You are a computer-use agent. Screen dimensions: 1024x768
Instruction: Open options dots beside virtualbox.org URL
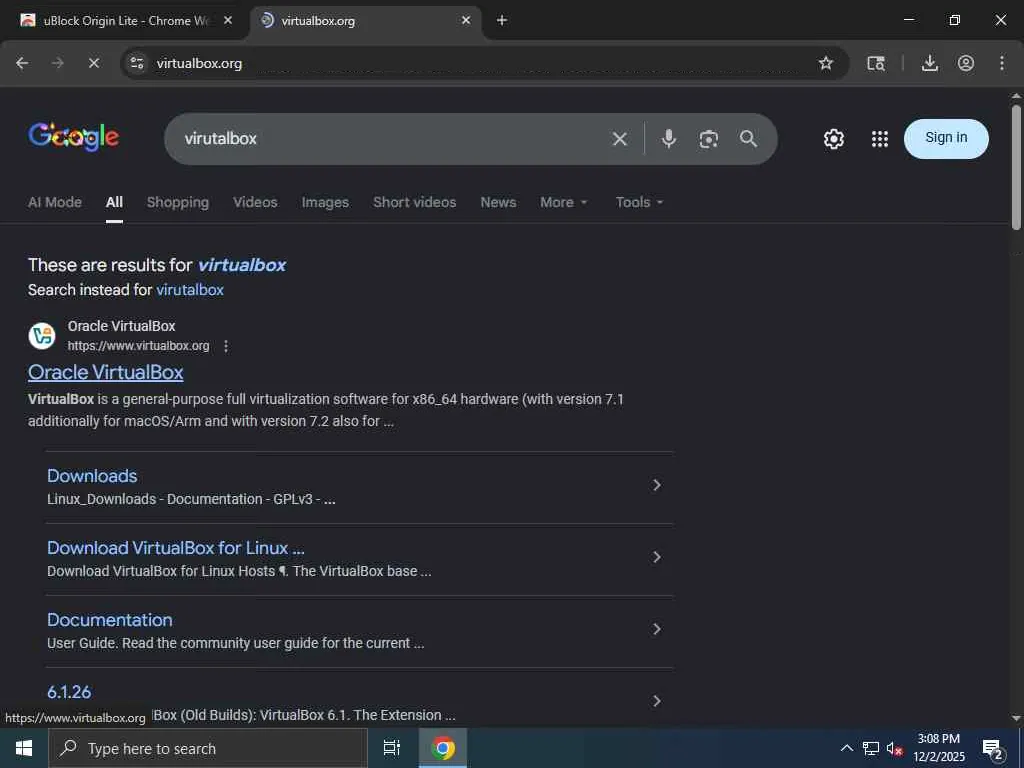tap(226, 346)
